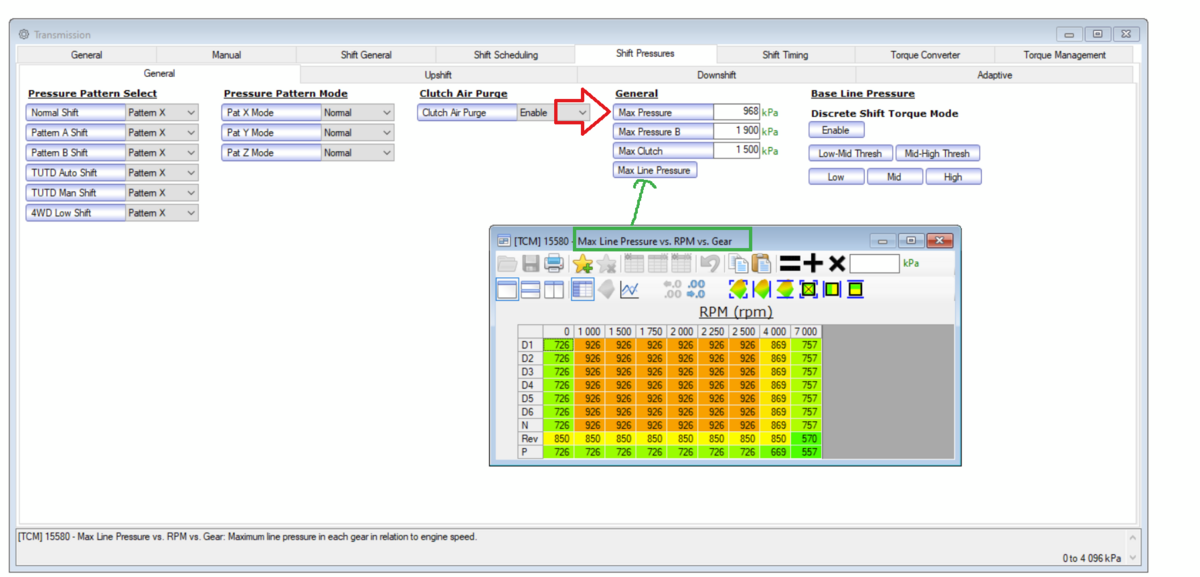This screenshot has height=577, width=1200.
Task: Click the equals (set value) icon
Action: (x=790, y=264)
